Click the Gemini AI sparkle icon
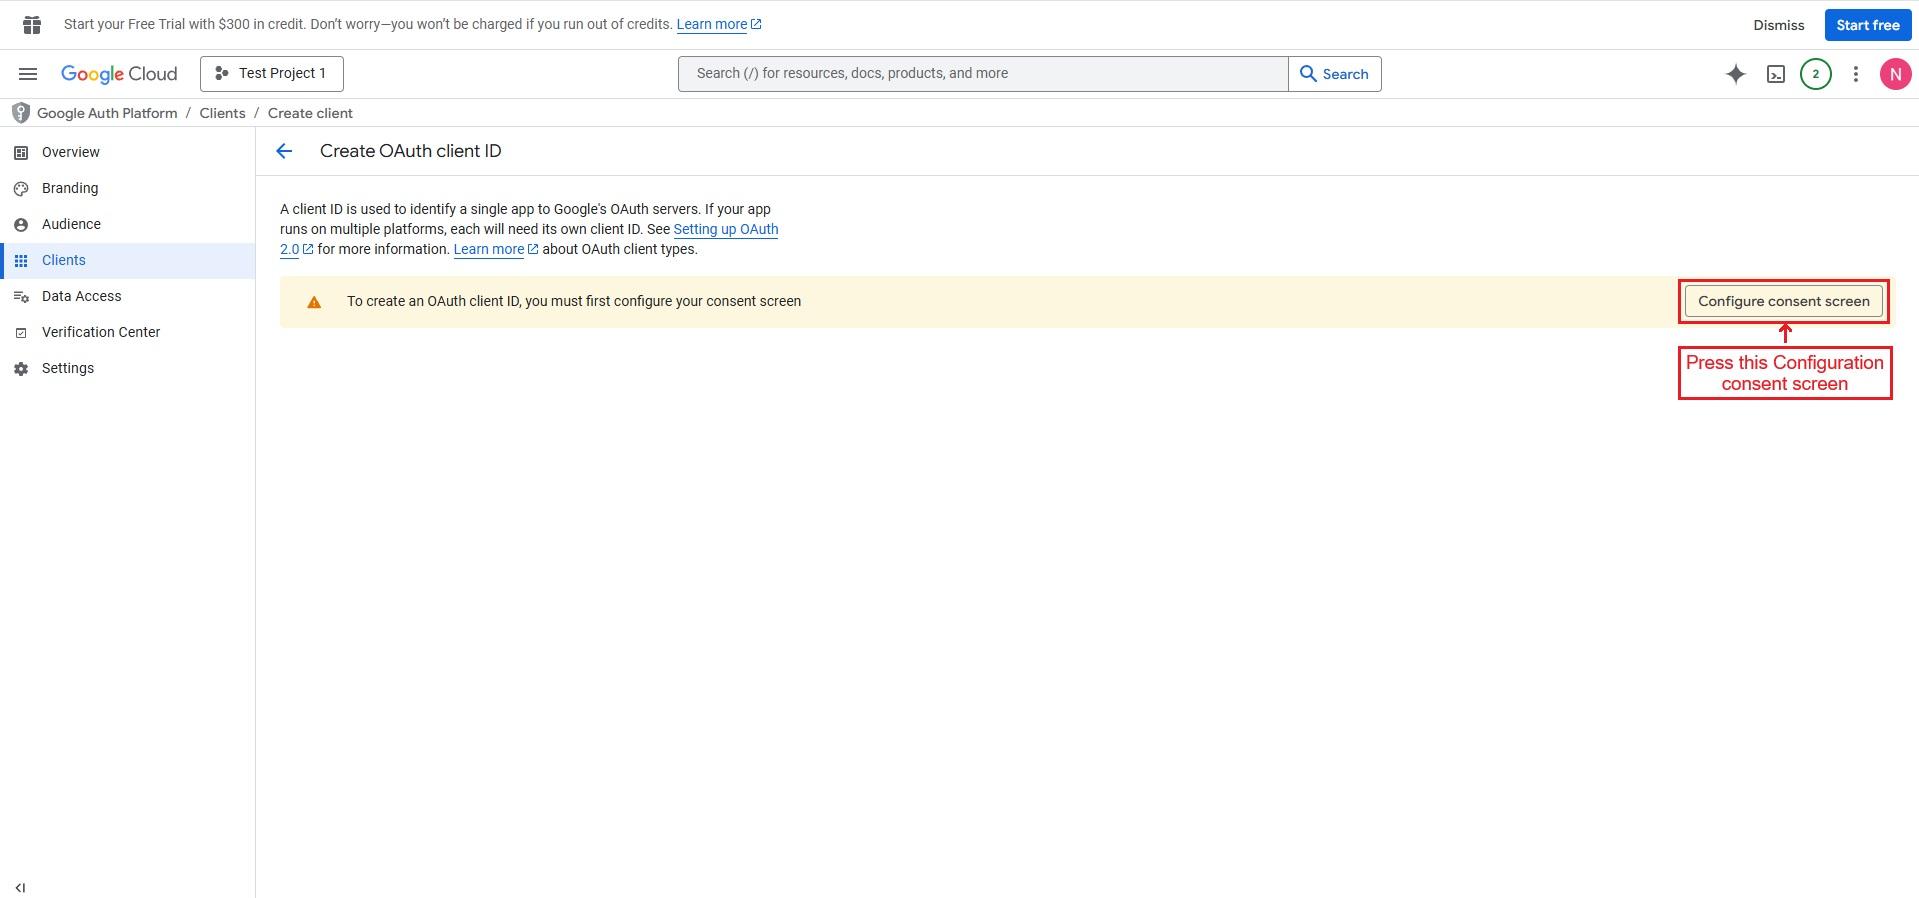 tap(1736, 74)
